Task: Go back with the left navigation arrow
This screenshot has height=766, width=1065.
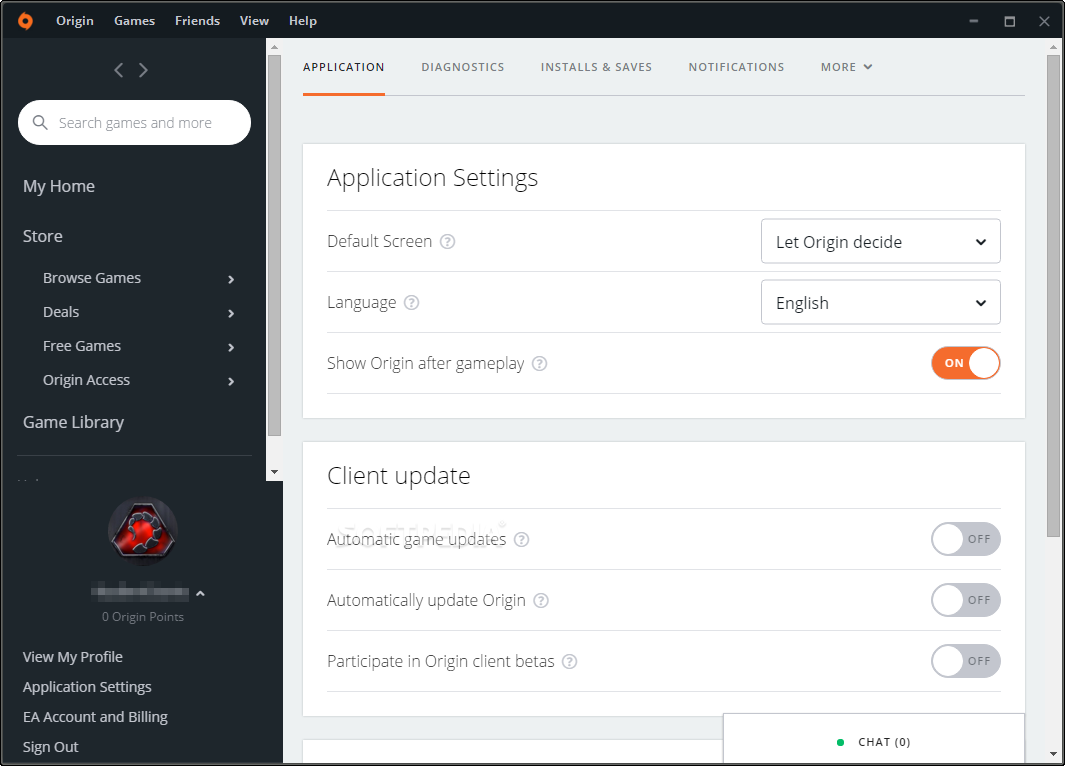Action: click(119, 70)
